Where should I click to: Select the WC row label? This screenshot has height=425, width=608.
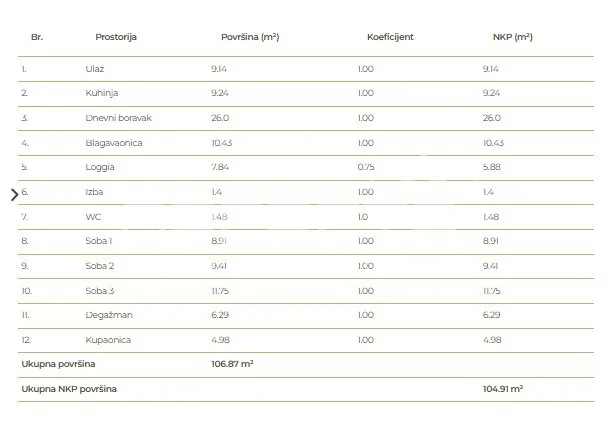click(x=93, y=217)
